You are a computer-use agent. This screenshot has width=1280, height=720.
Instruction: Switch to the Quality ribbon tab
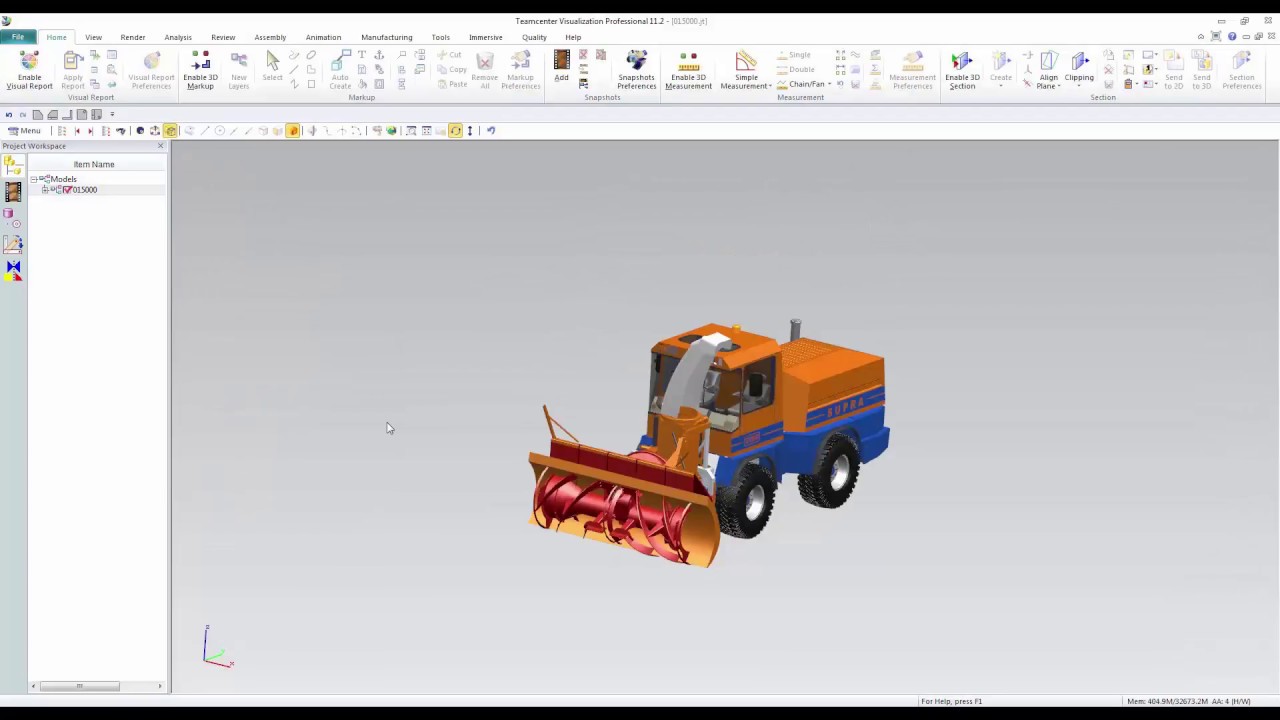(534, 37)
